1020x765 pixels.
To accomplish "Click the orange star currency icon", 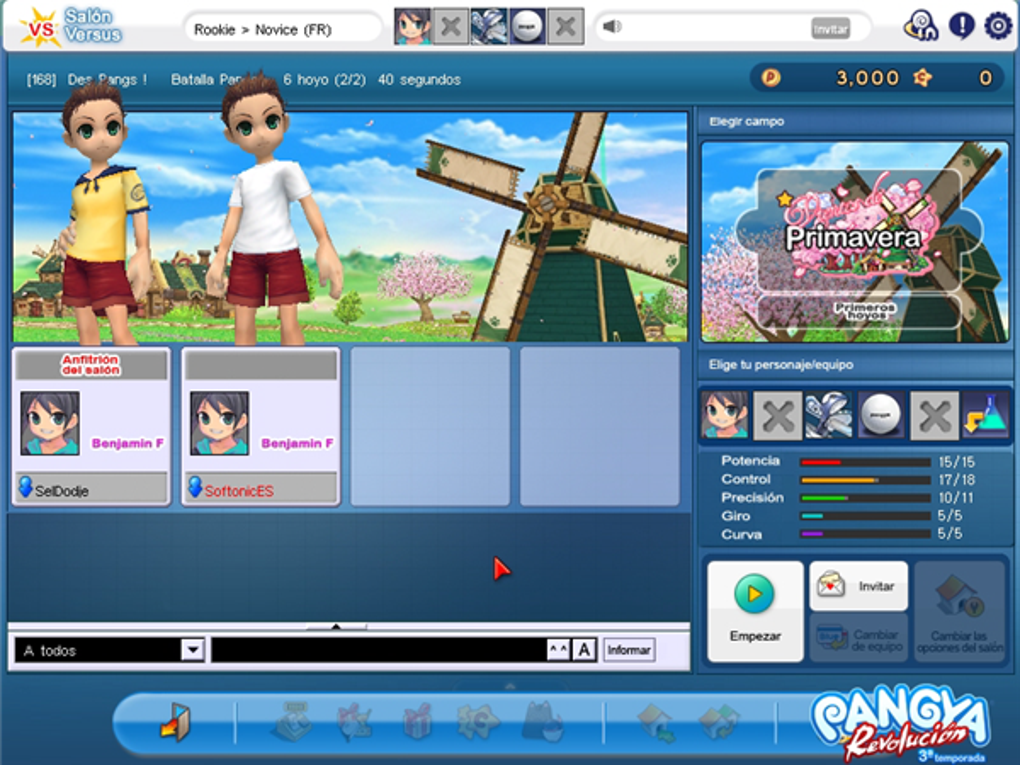I will tap(922, 78).
